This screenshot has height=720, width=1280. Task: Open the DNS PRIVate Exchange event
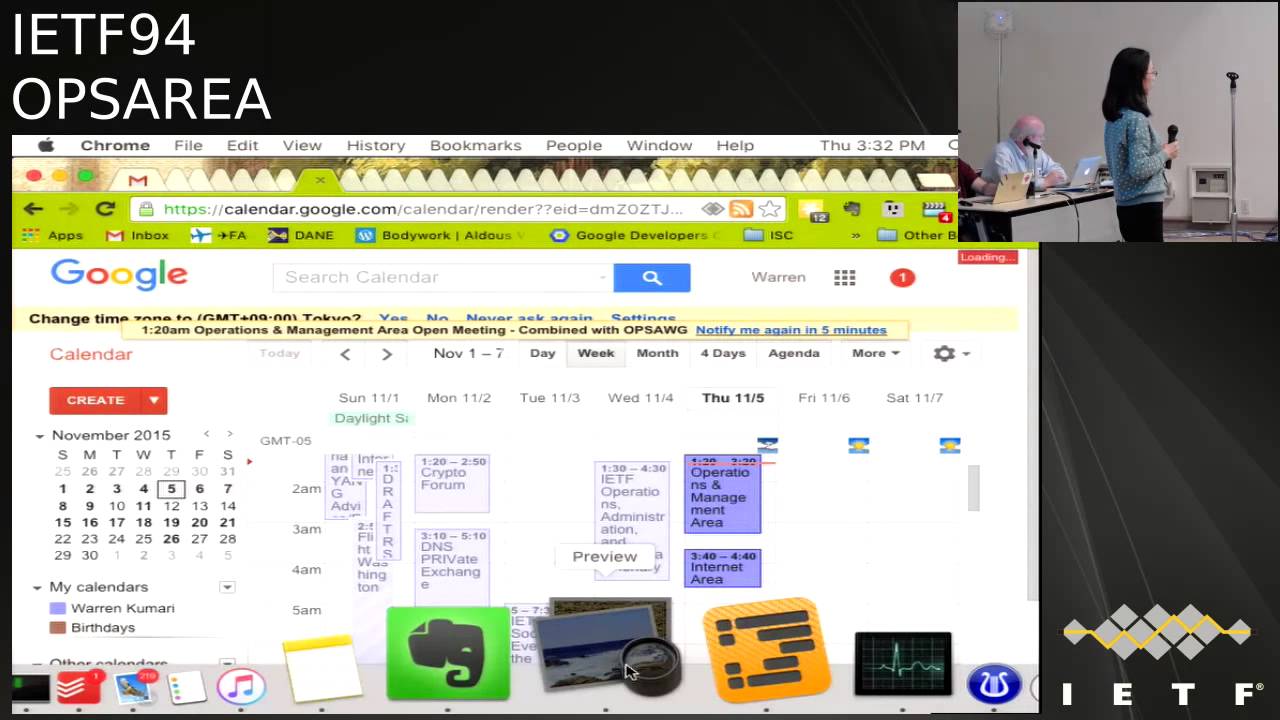tap(452, 567)
